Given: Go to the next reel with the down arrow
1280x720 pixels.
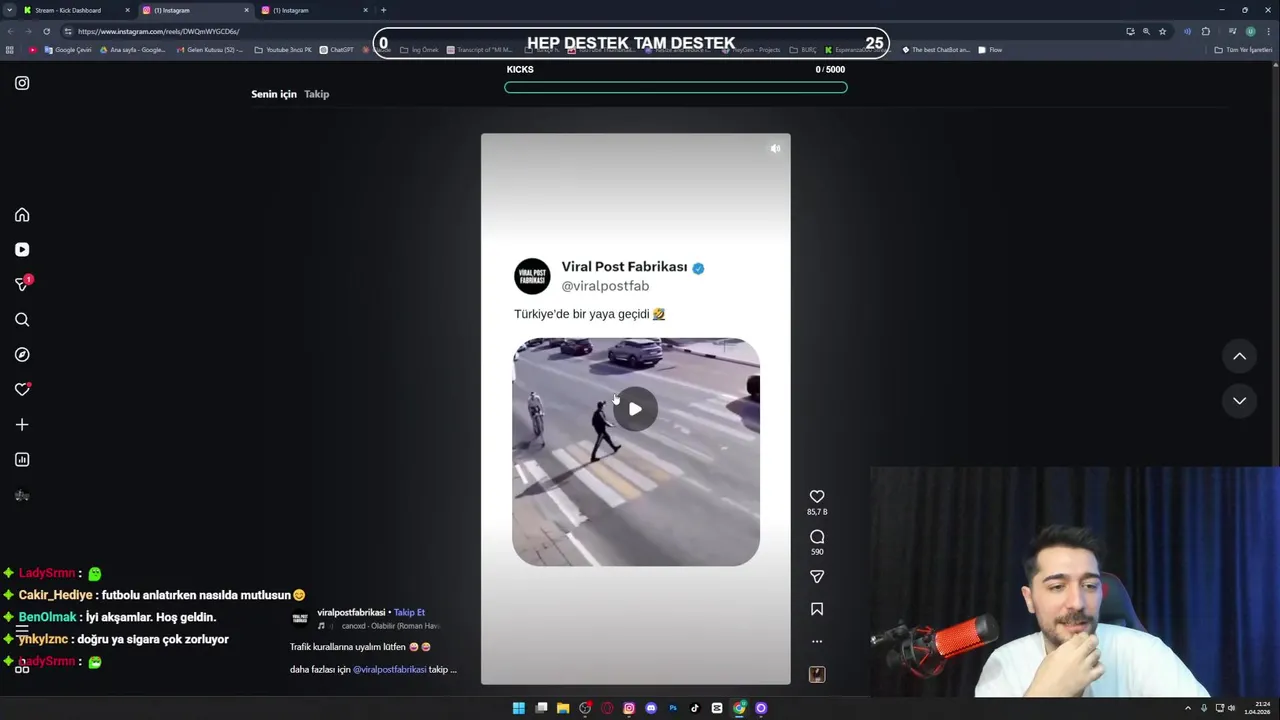Looking at the screenshot, I should tap(1239, 401).
